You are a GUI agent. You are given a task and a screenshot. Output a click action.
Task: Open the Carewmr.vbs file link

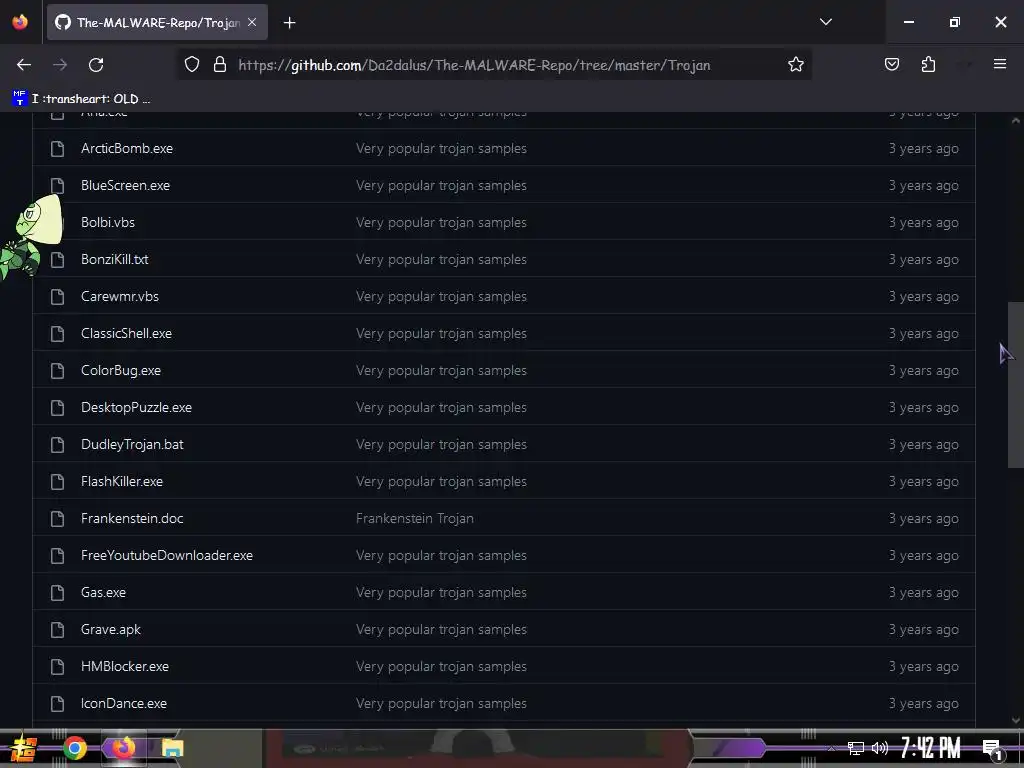120,296
